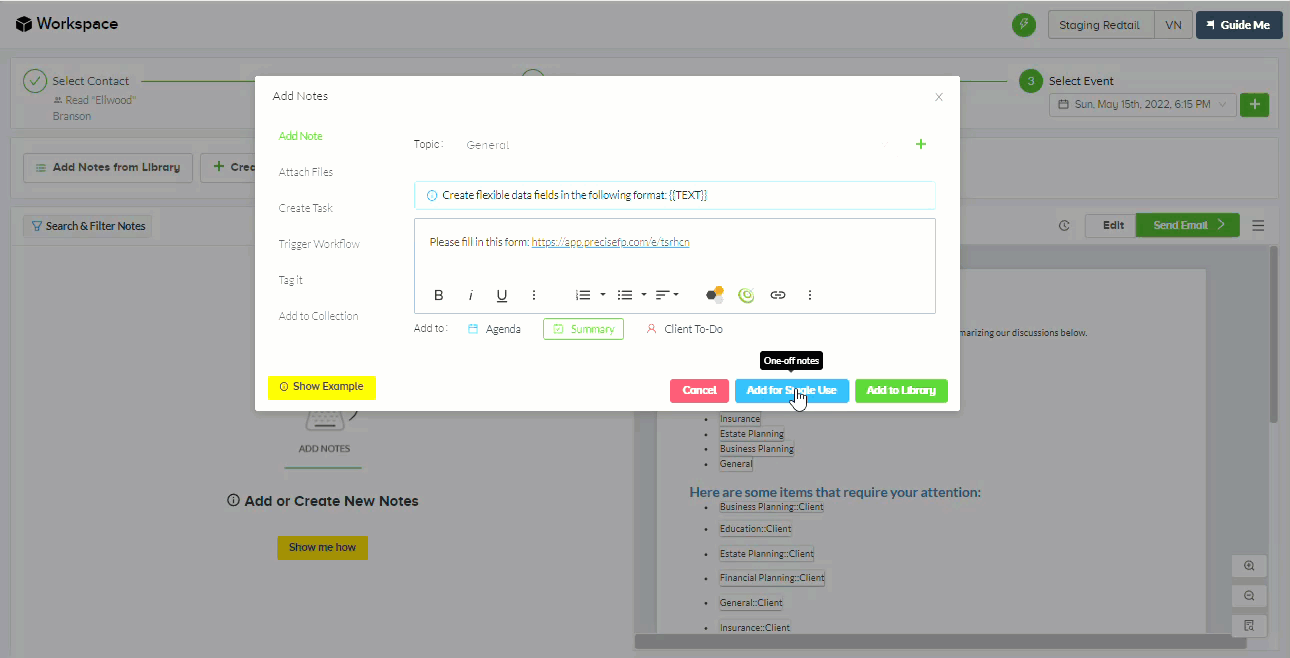Open the text alignment dropdown
Image resolution: width=1290 pixels, height=658 pixels.
pyautogui.click(x=667, y=295)
